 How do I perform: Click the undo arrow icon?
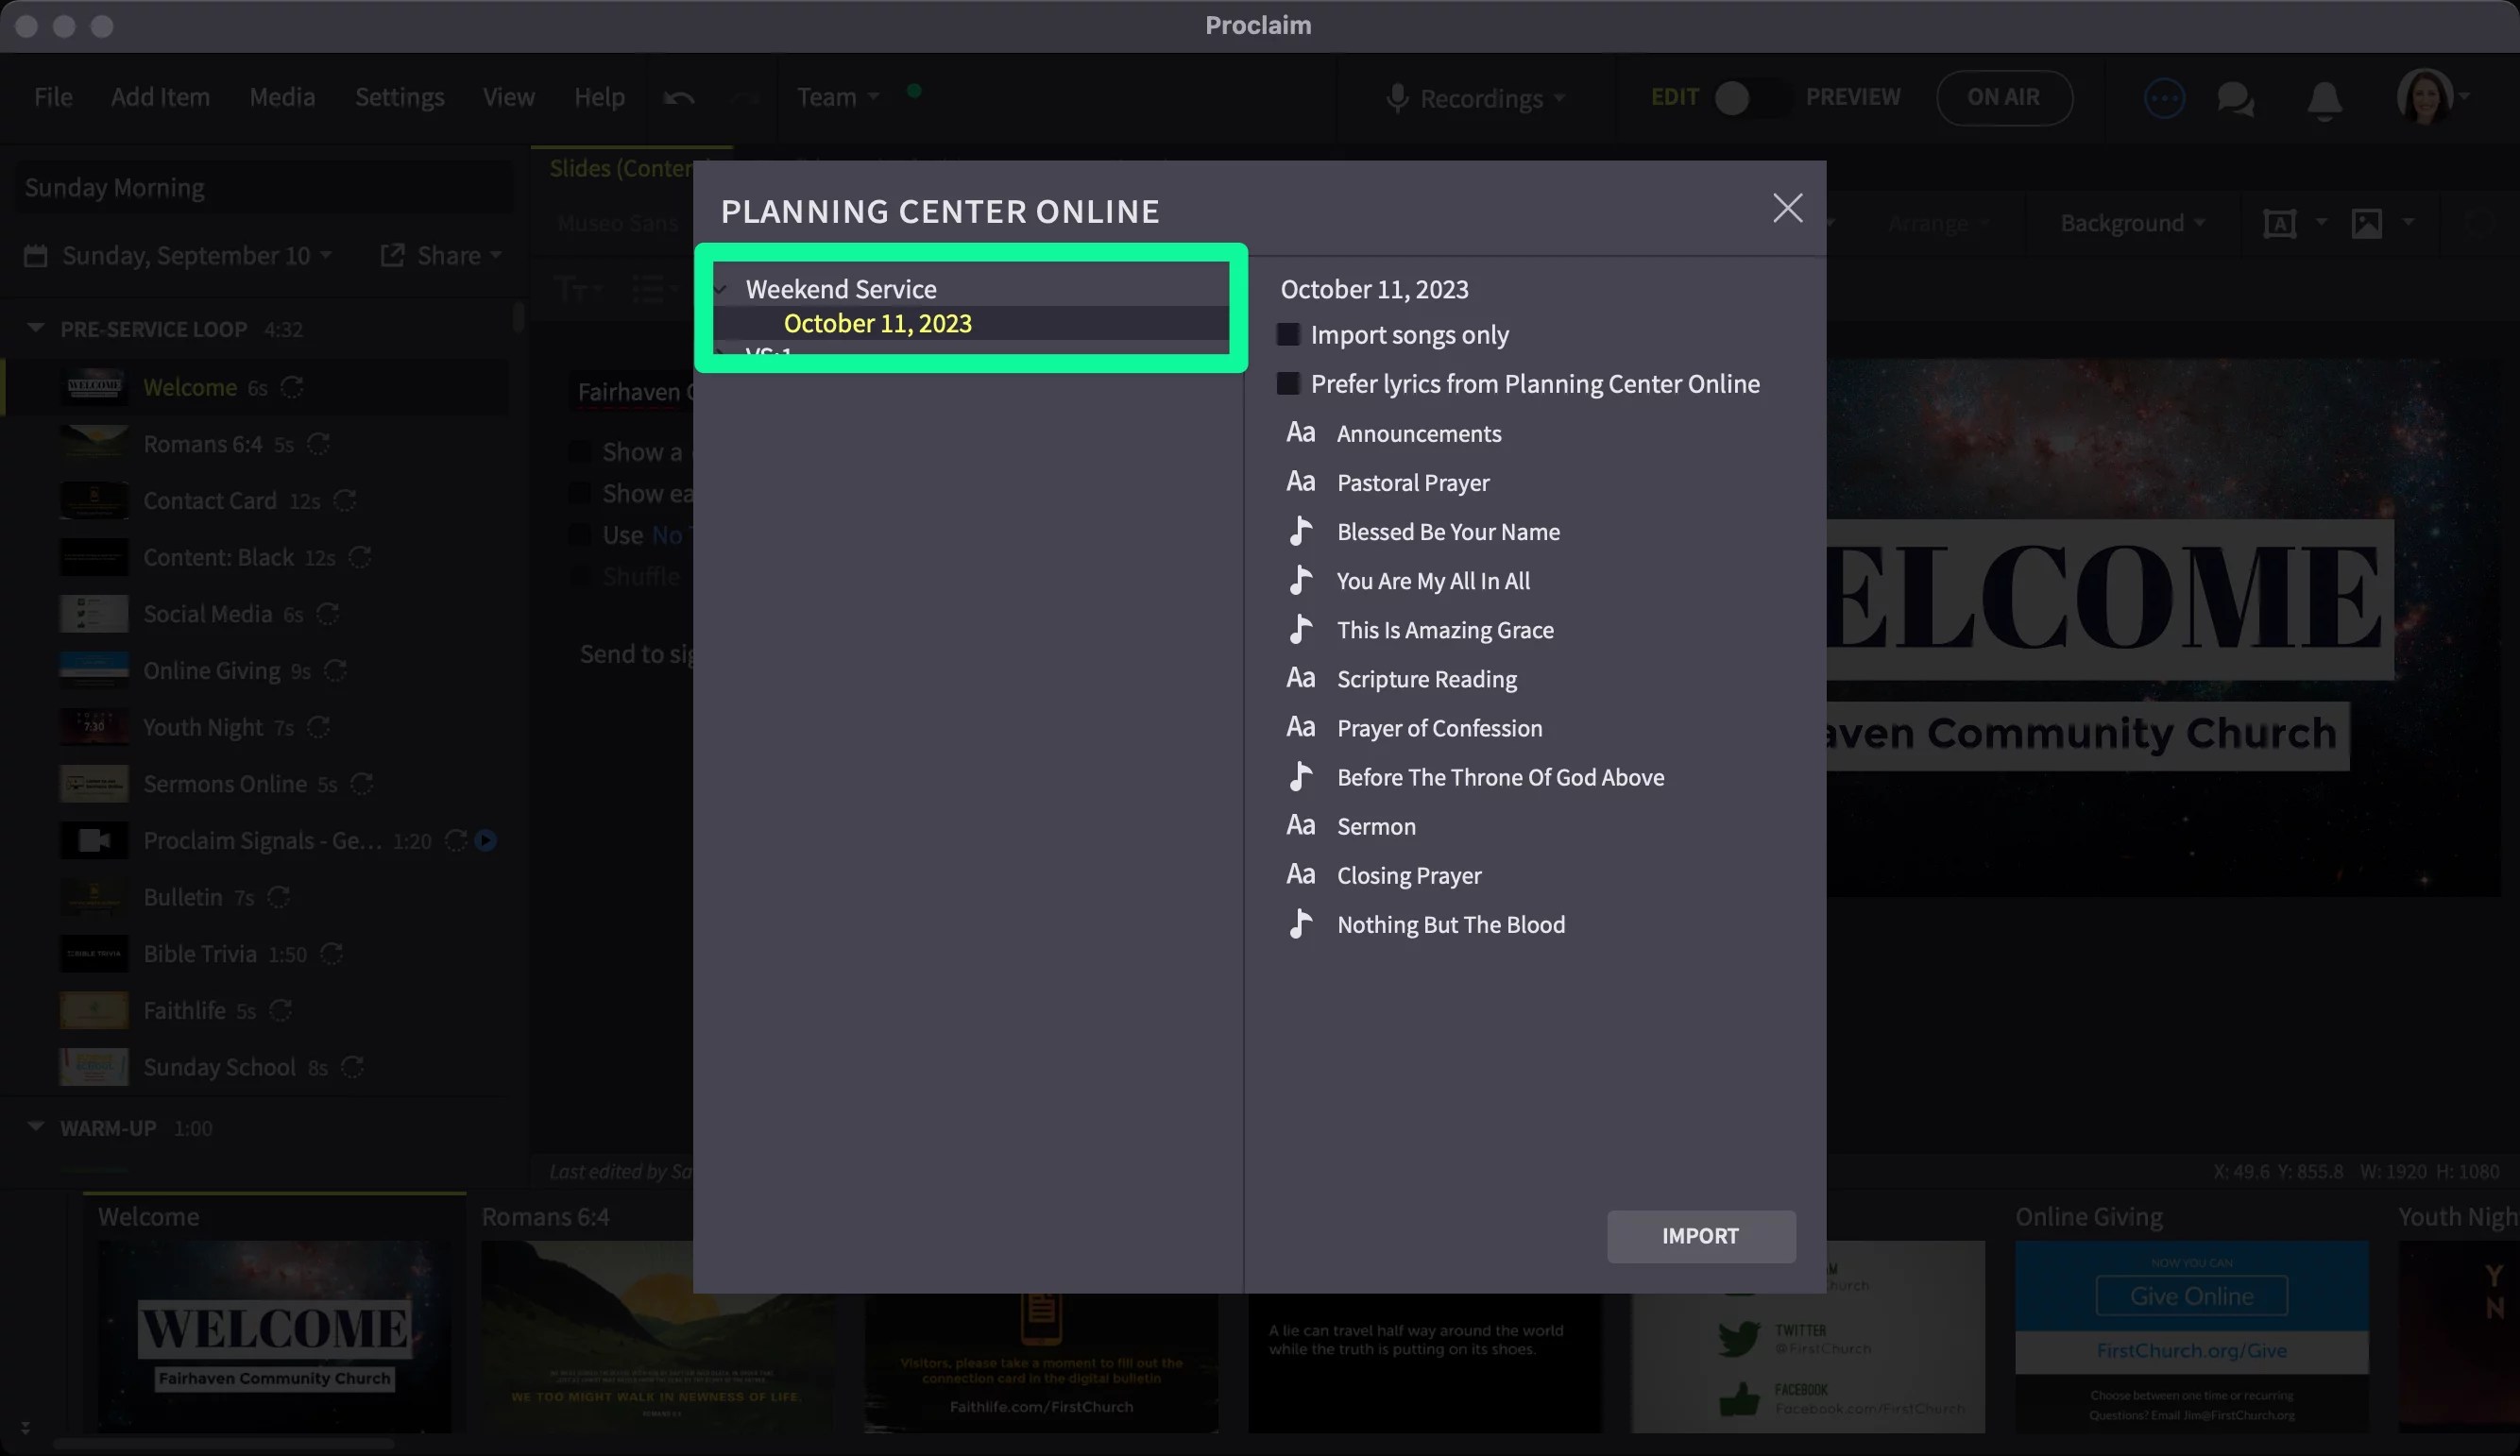(679, 97)
